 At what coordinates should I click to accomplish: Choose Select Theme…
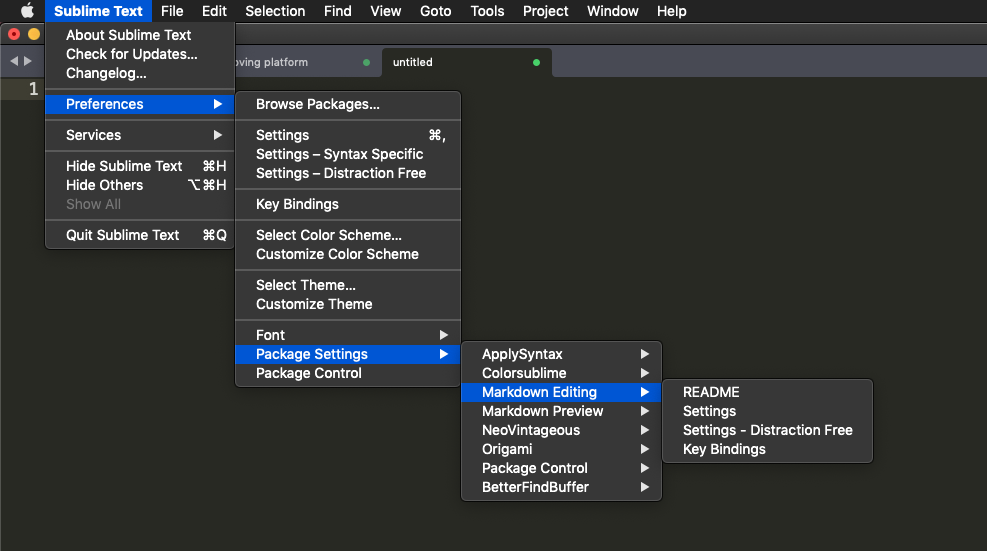348,285
